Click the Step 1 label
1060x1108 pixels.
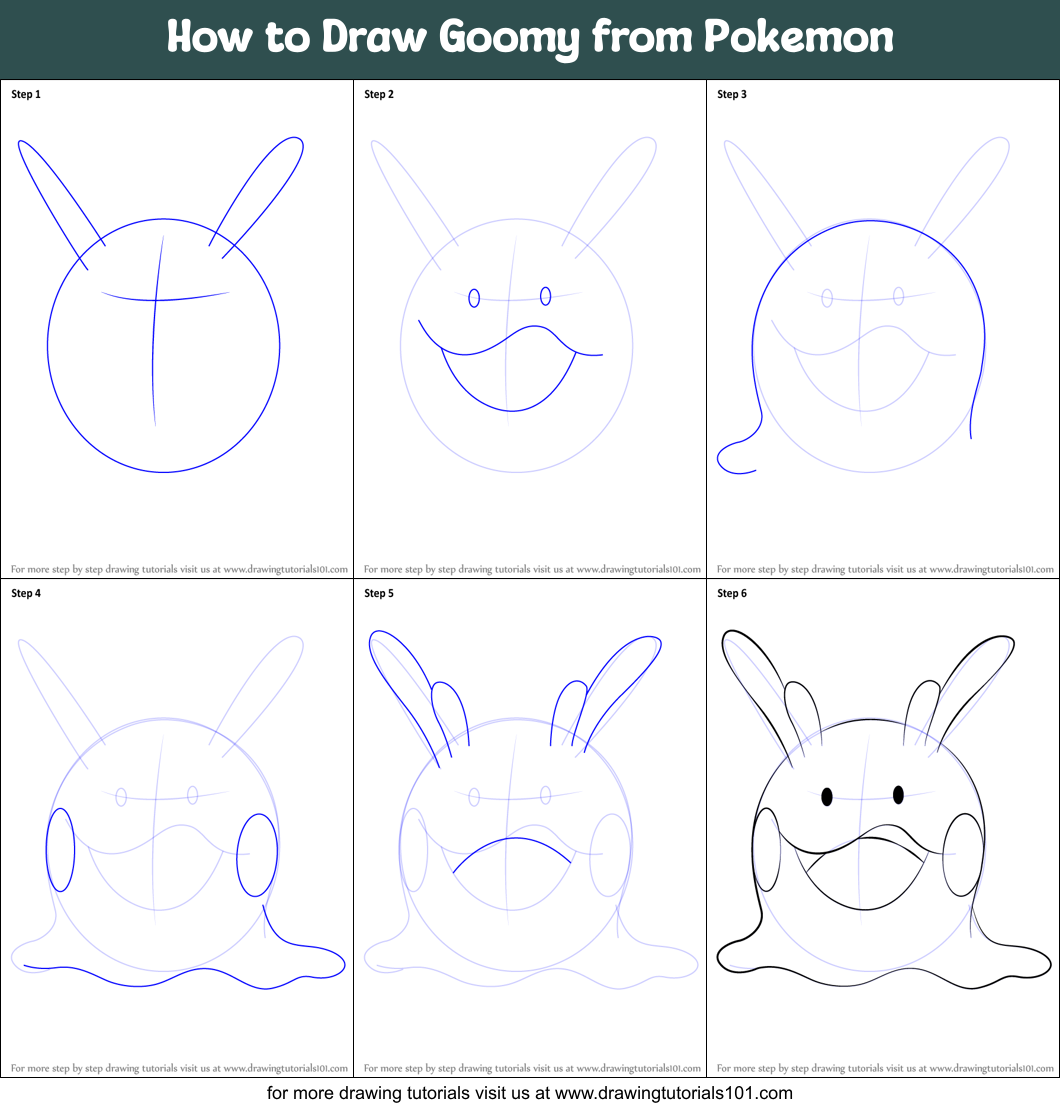(x=25, y=94)
